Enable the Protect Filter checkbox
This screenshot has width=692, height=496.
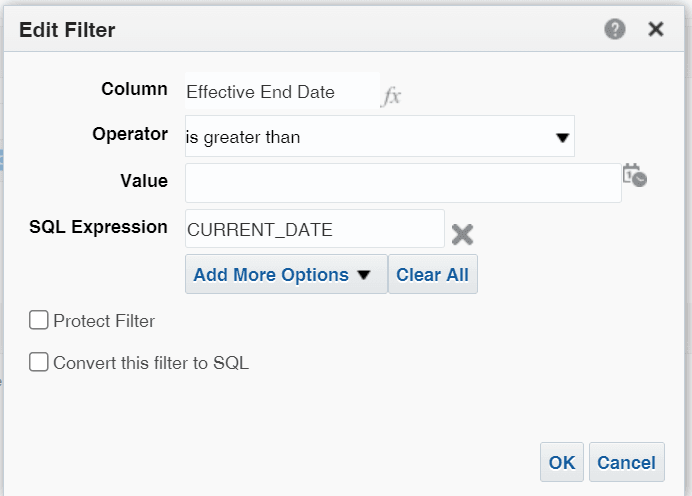39,320
